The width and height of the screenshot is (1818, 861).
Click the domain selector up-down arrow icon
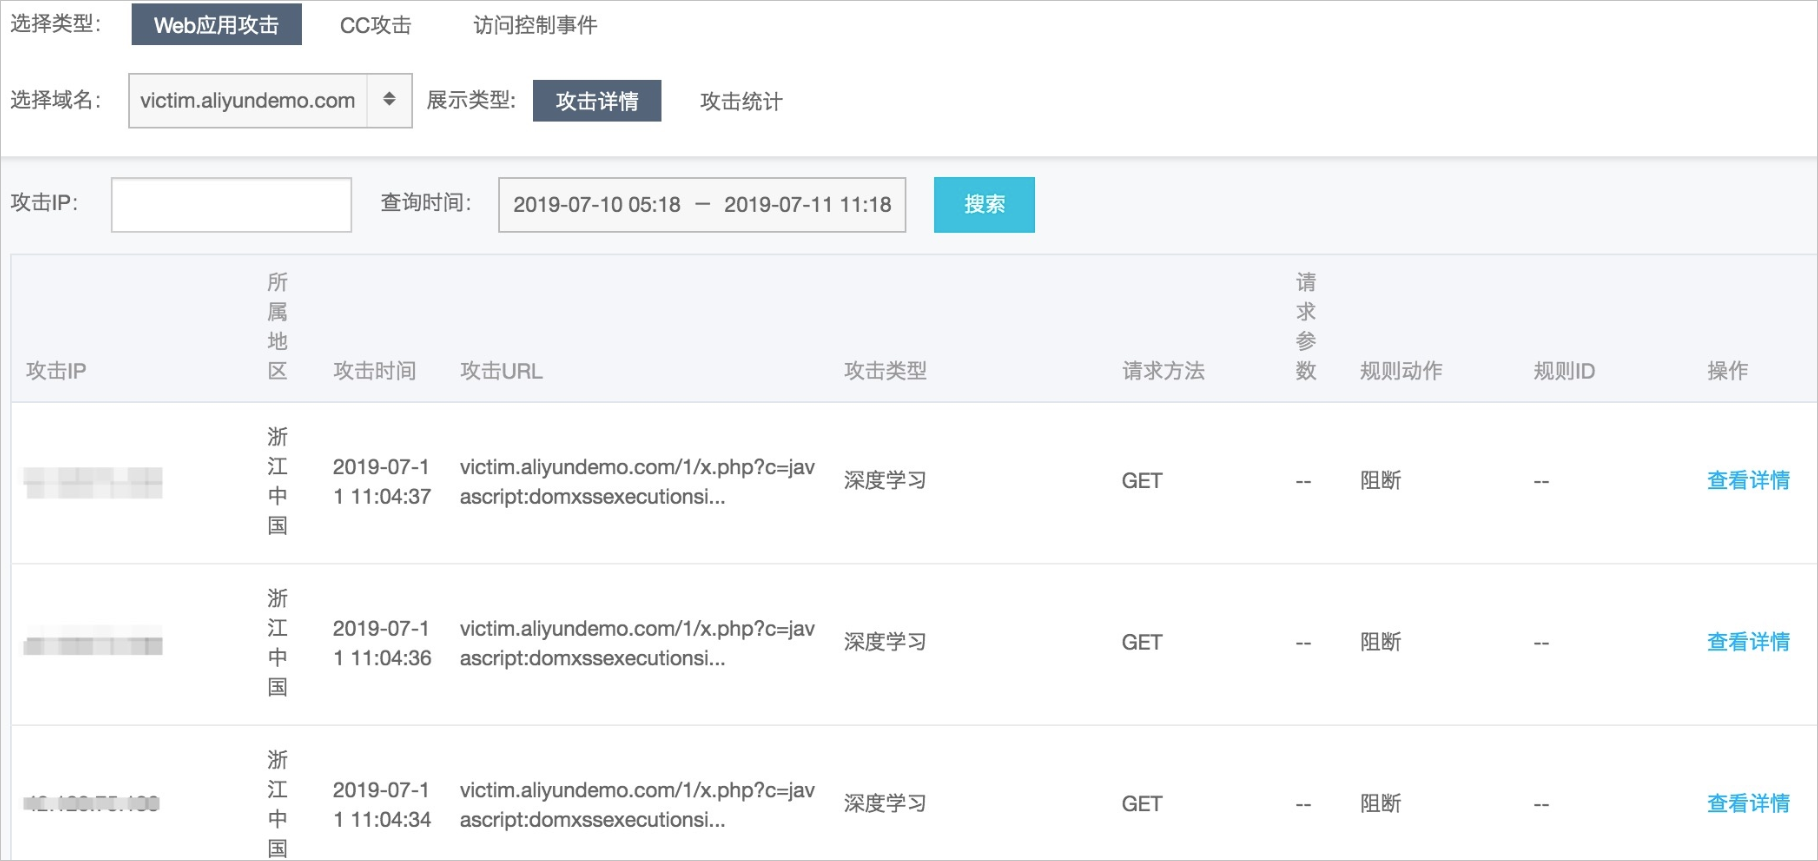[389, 100]
